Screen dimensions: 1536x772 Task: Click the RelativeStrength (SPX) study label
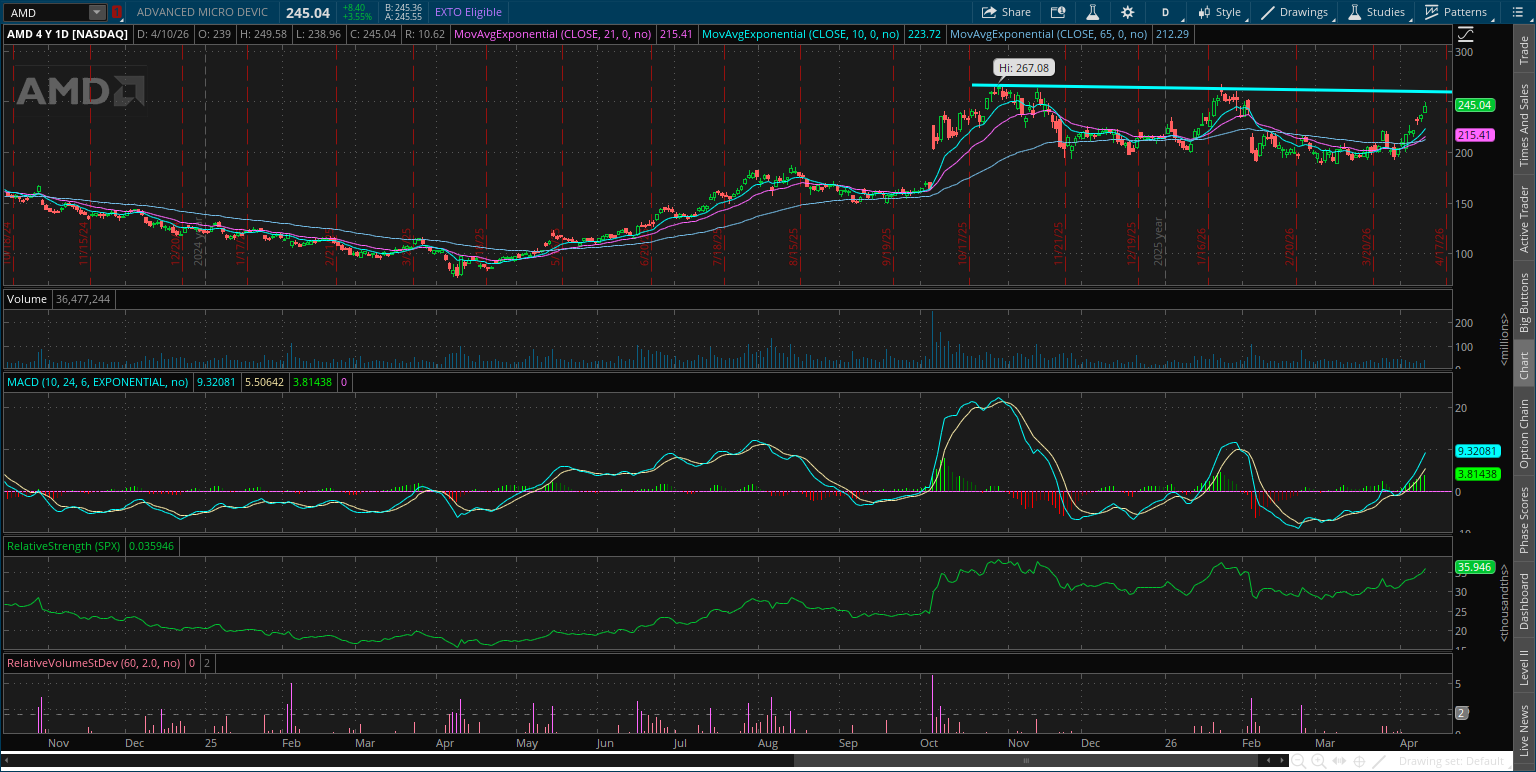pyautogui.click(x=64, y=546)
